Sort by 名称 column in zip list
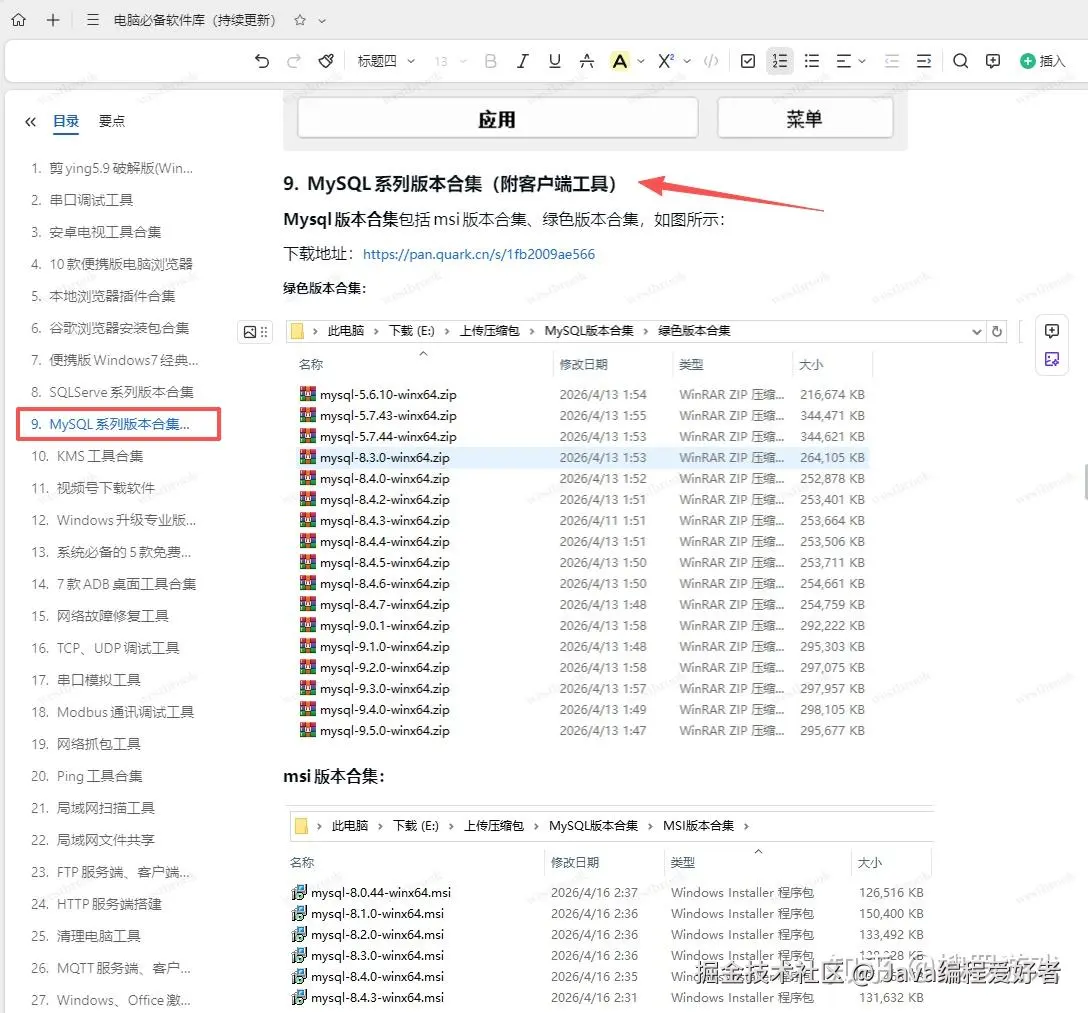Screen dimensions: 1088x1013 coord(311,364)
